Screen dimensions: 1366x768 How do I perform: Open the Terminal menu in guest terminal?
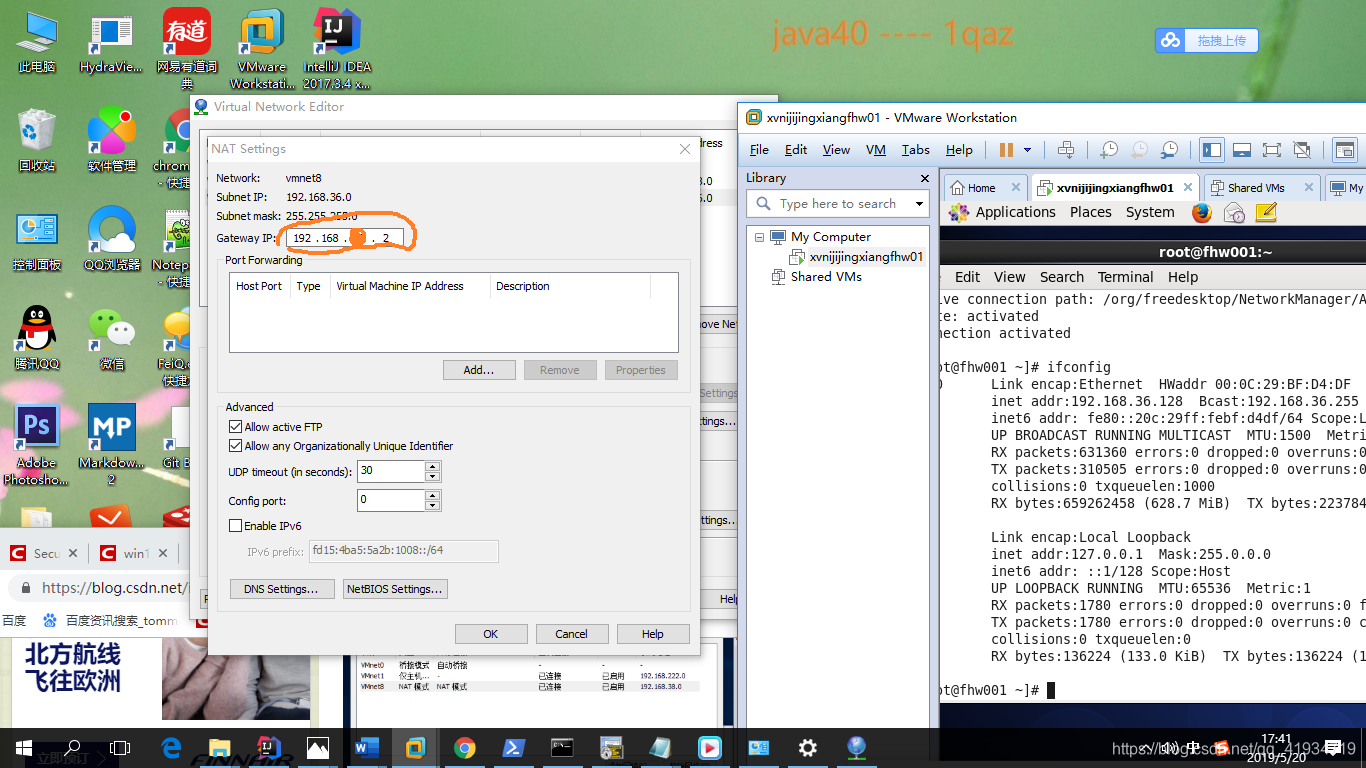click(x=1126, y=277)
